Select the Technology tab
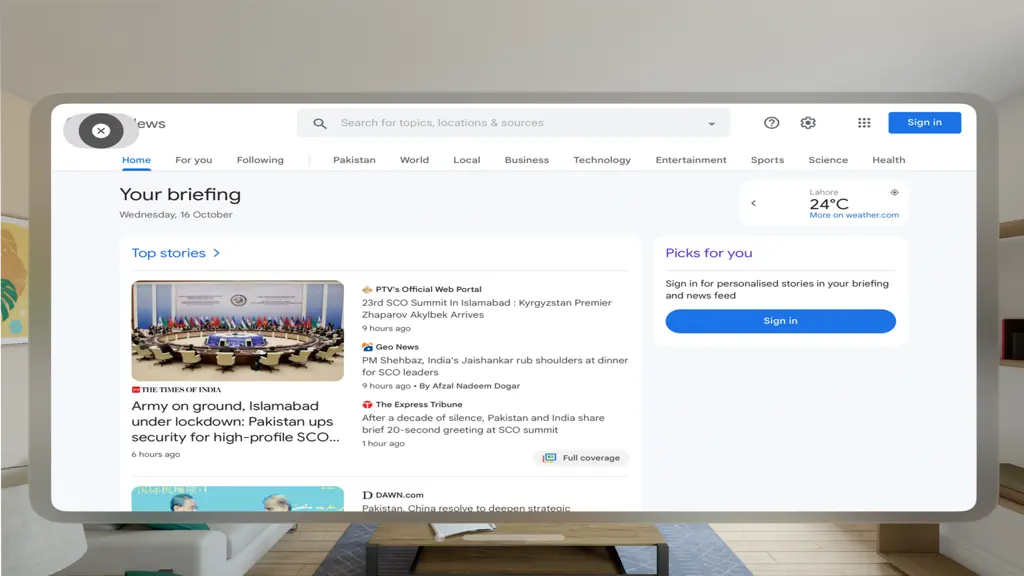The image size is (1024, 576). 602,160
